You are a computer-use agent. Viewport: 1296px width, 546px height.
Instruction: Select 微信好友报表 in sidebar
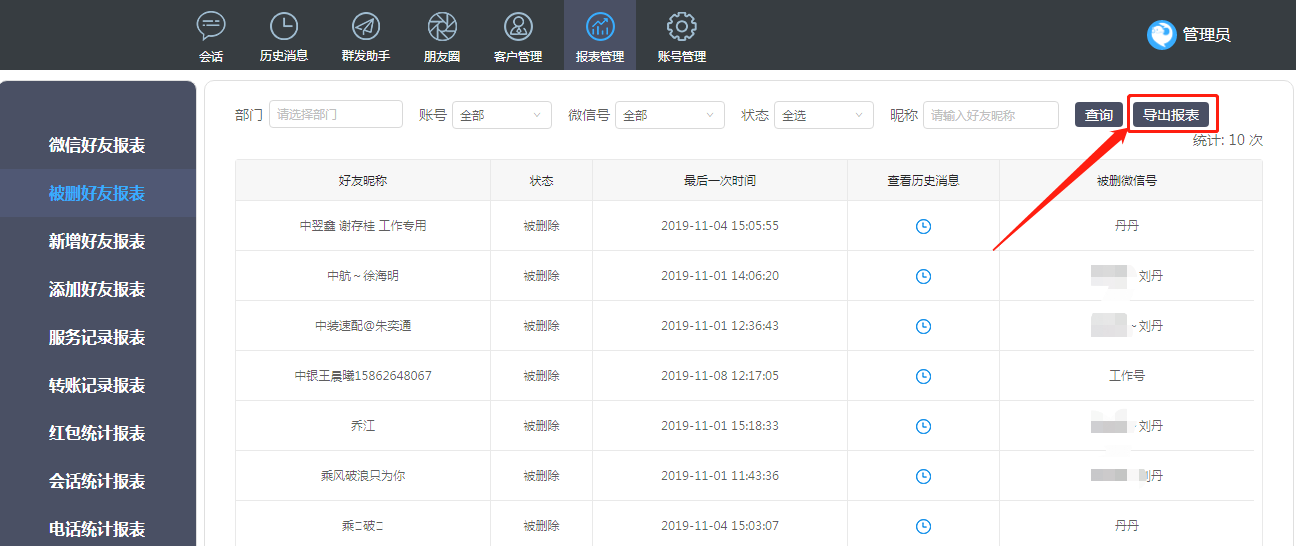(97, 145)
